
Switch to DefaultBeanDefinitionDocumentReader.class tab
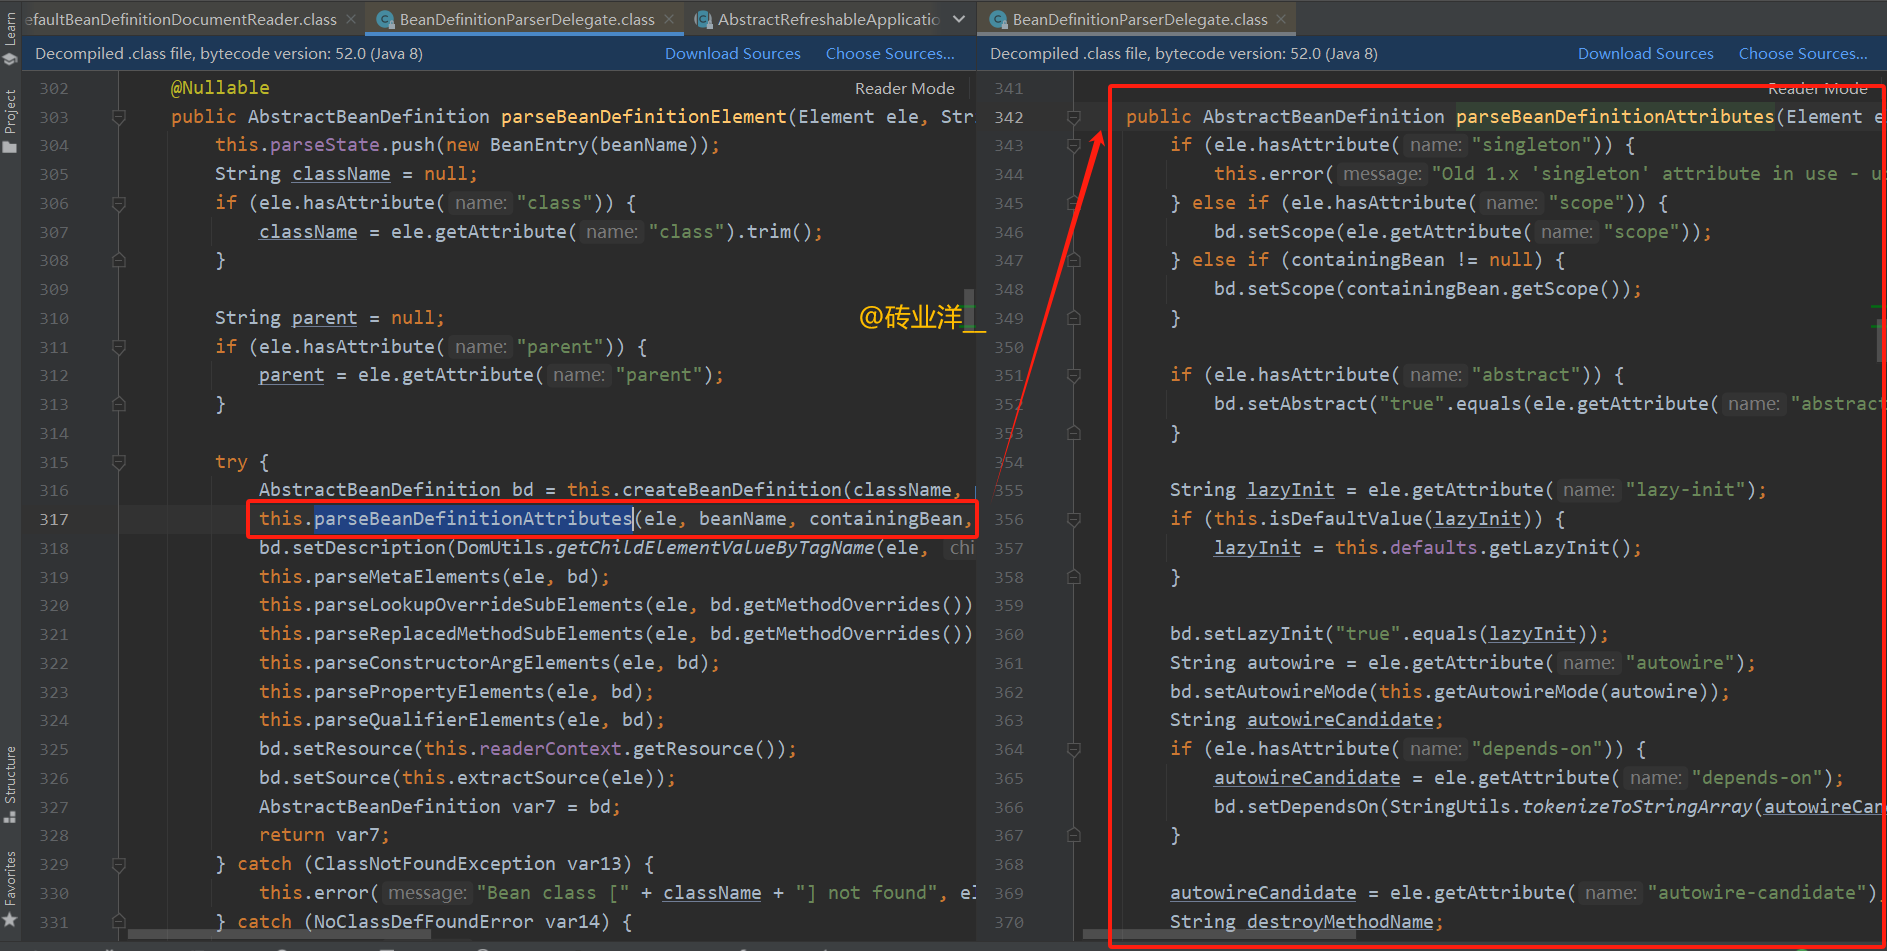click(x=180, y=19)
